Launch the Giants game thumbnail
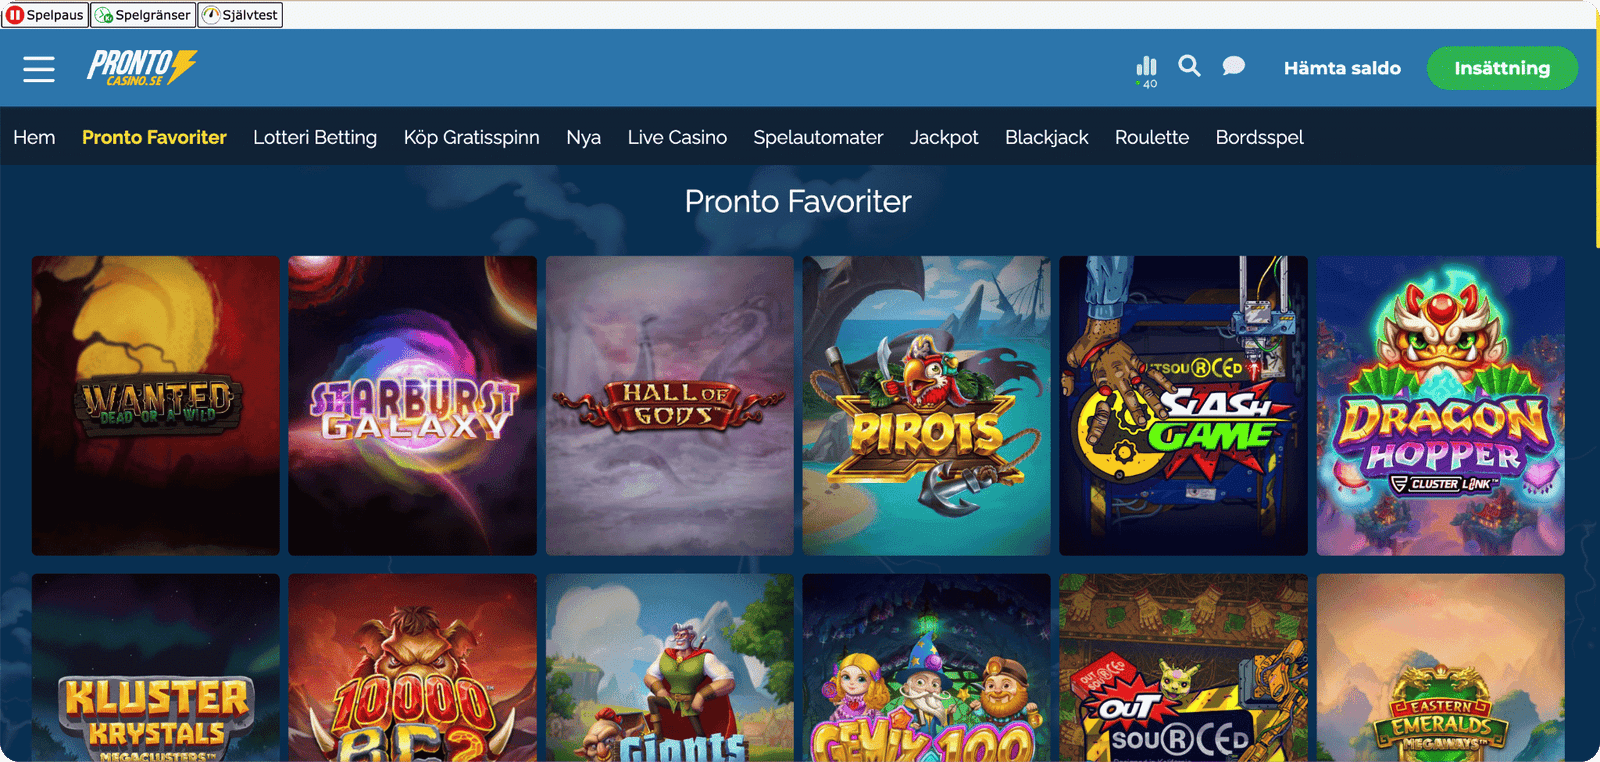 pos(670,667)
